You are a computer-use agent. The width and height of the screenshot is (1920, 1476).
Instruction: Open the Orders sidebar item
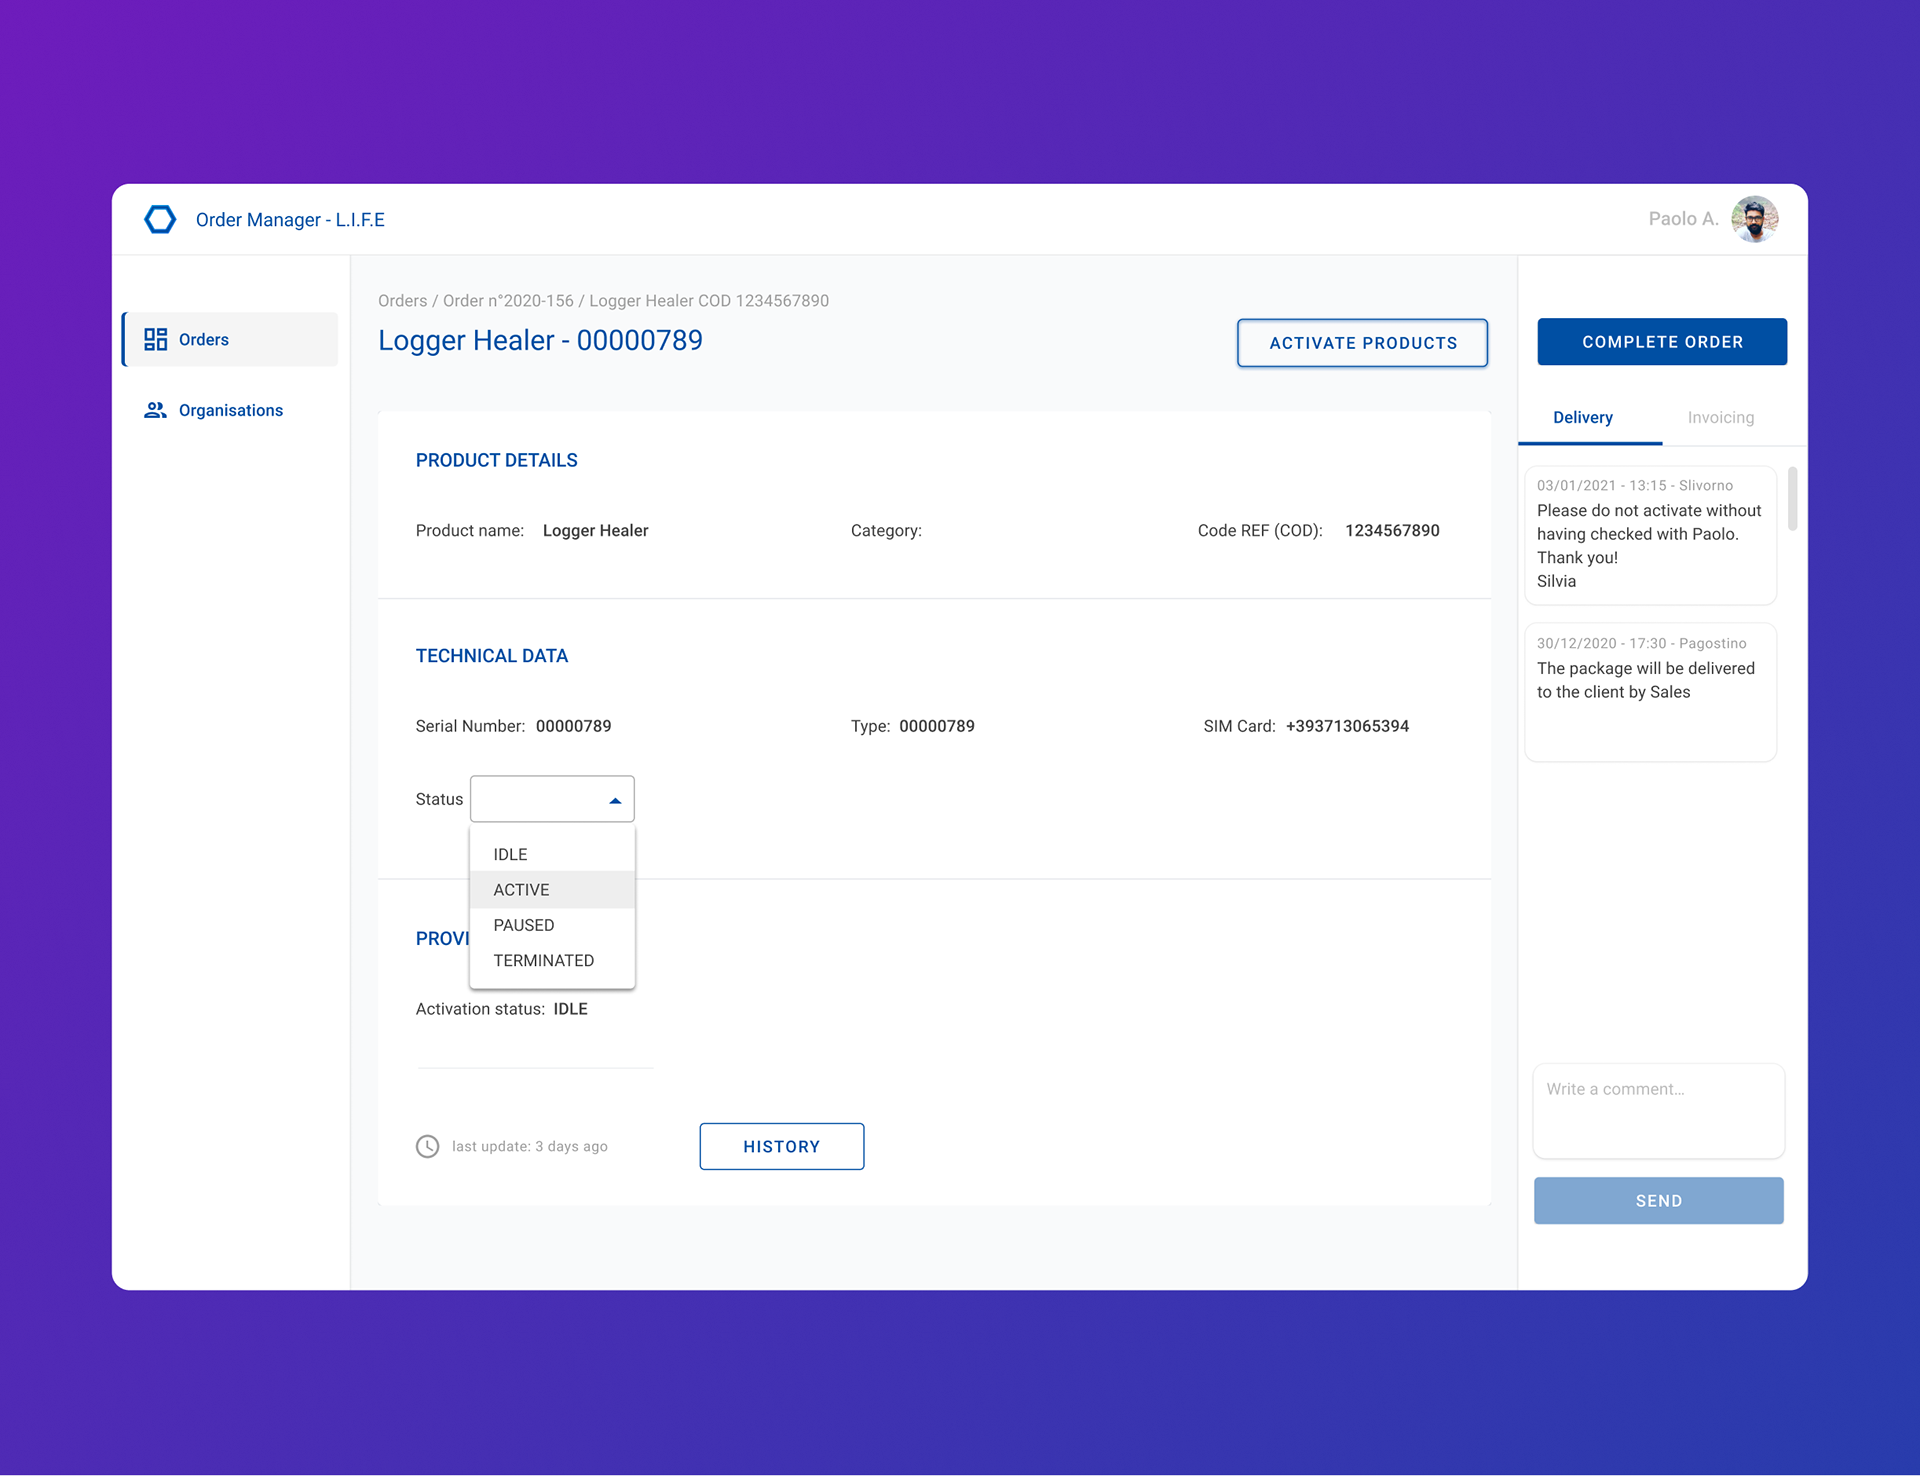click(230, 340)
